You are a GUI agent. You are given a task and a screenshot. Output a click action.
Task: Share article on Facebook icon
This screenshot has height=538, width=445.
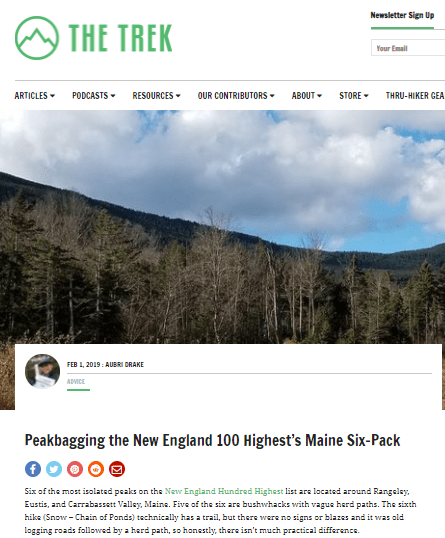[33, 469]
